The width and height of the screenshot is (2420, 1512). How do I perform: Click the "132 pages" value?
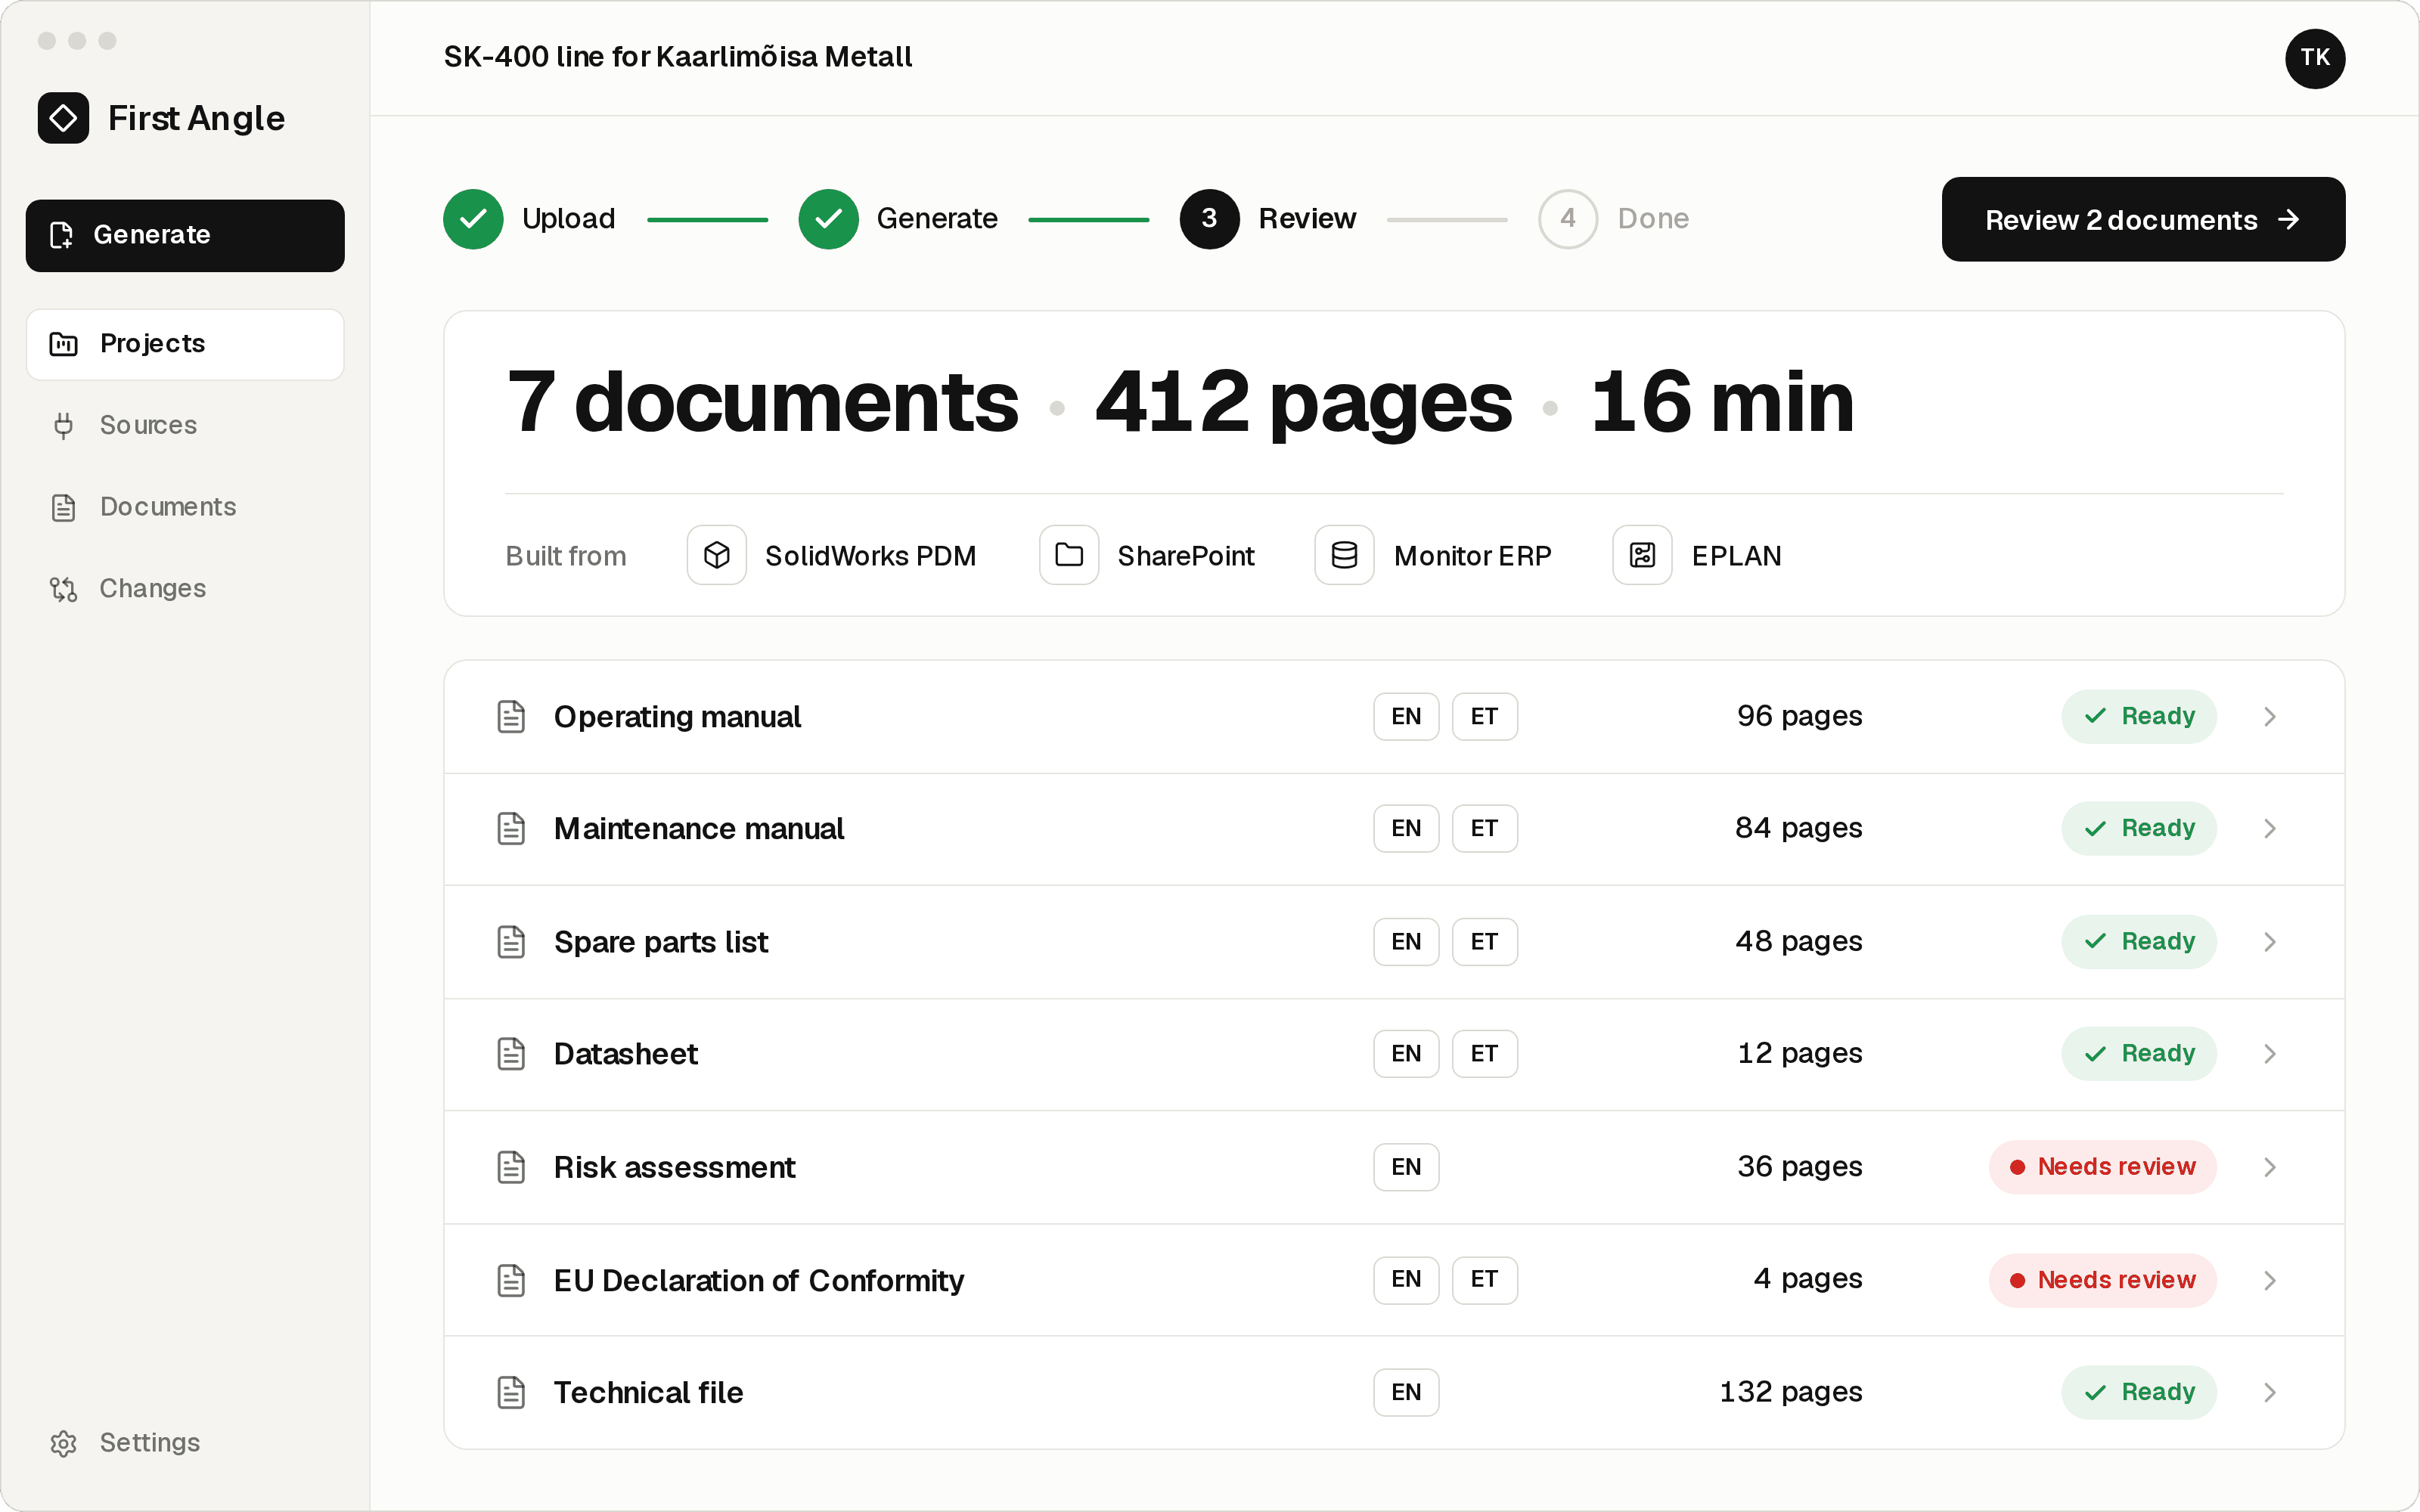(x=1790, y=1392)
